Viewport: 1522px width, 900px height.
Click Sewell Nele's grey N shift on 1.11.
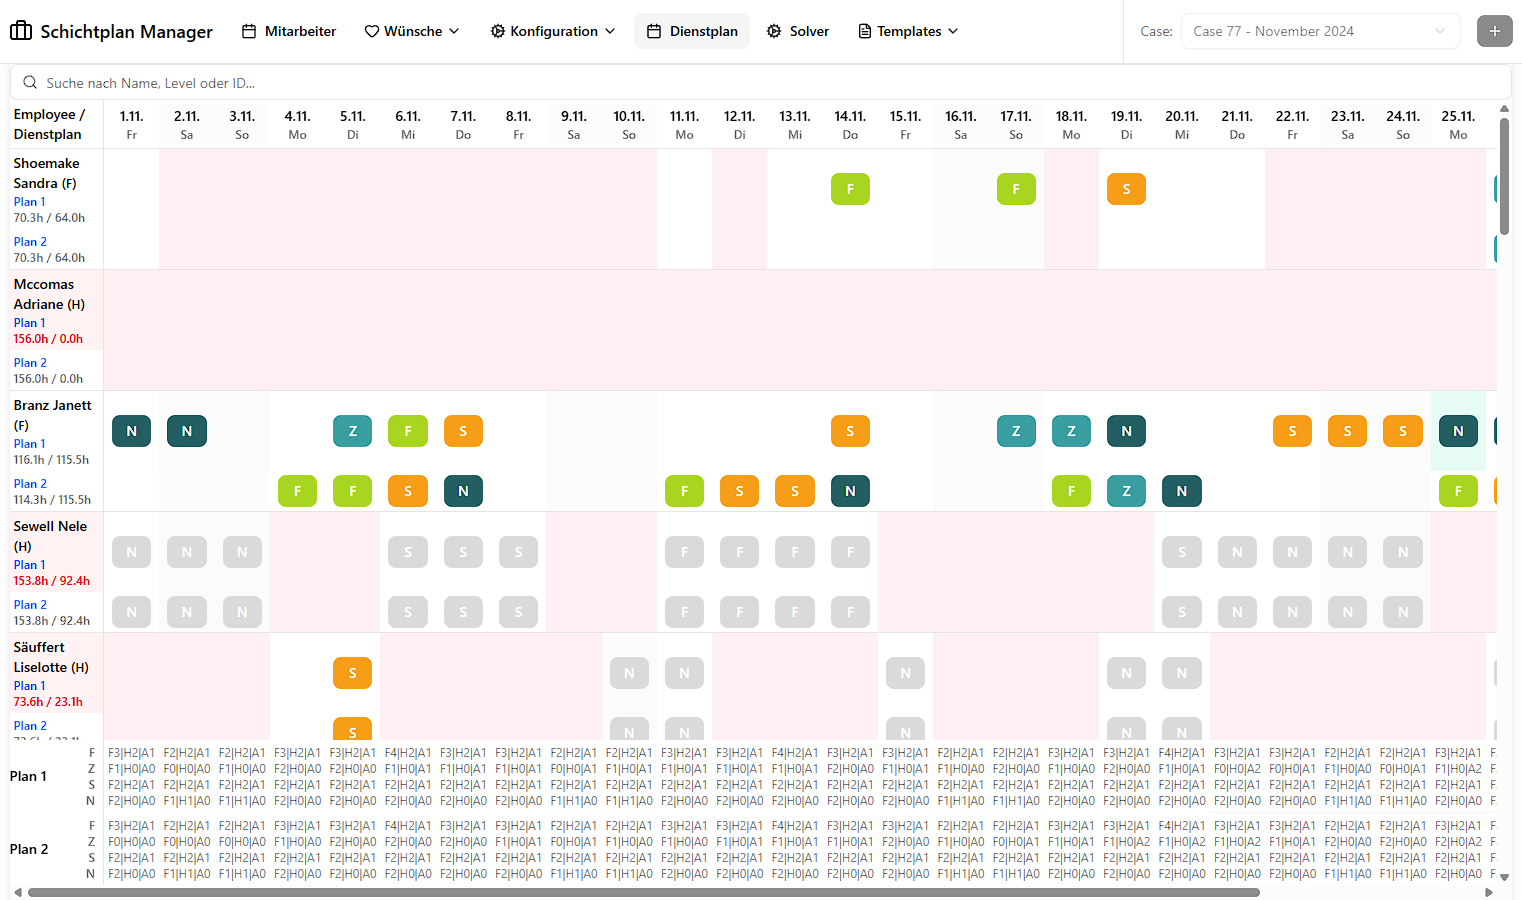pos(131,552)
